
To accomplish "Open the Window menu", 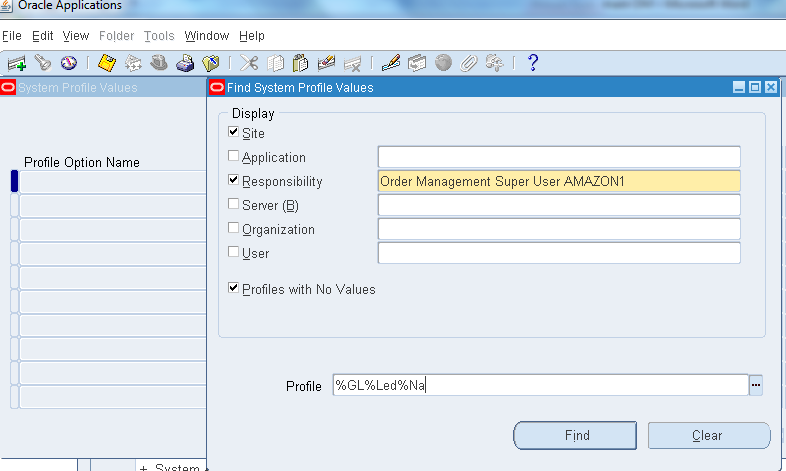I will point(207,36).
